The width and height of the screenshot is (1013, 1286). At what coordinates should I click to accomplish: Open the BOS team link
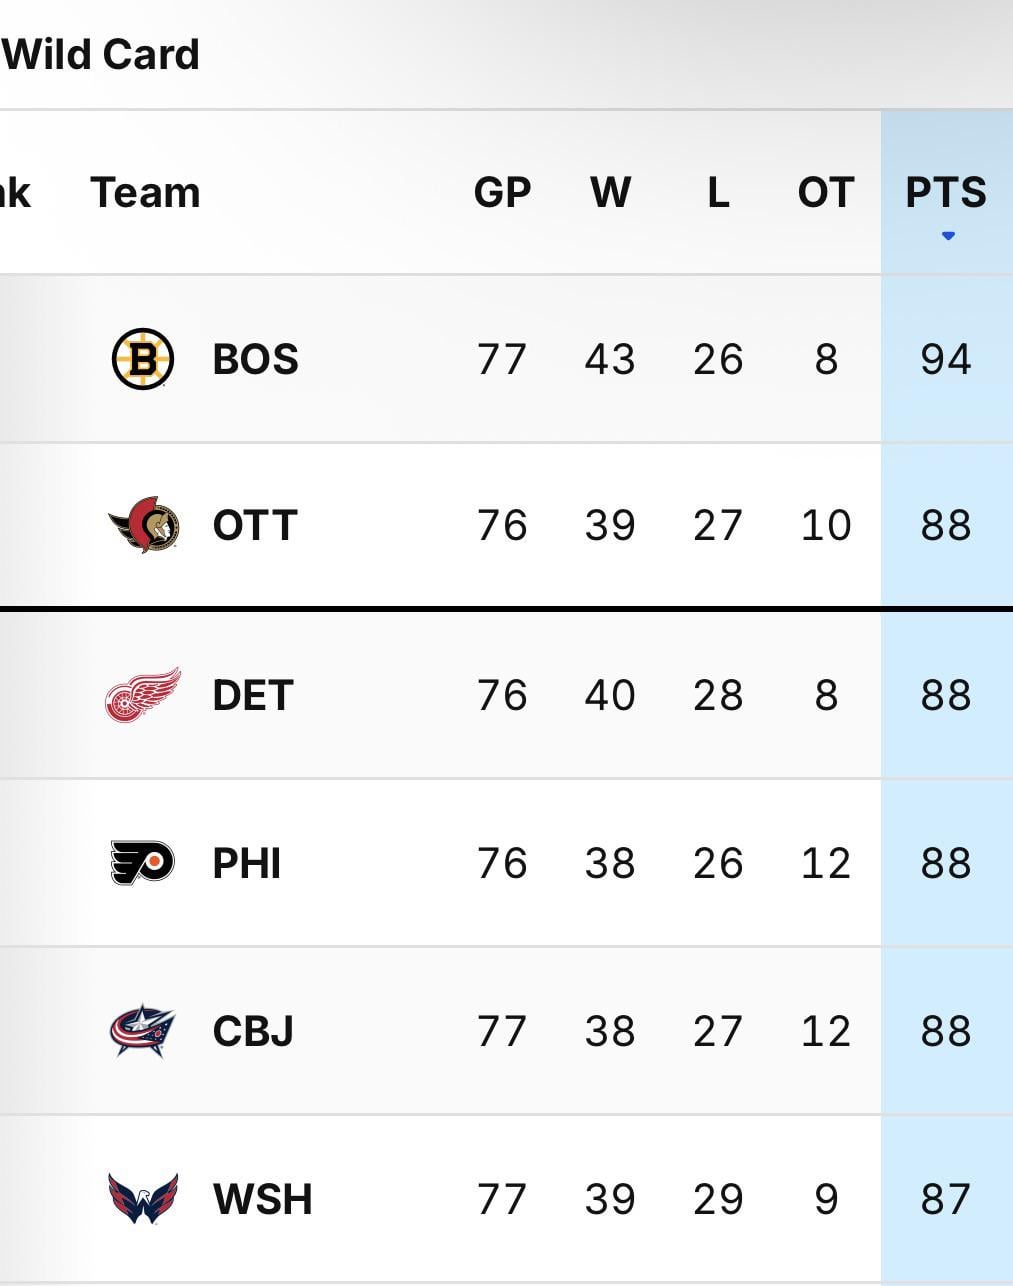click(x=256, y=359)
